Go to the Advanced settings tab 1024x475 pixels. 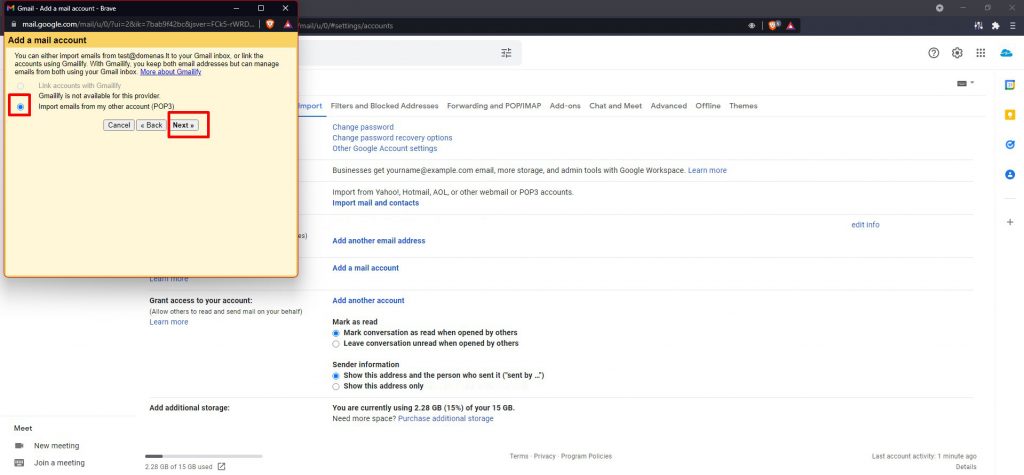(669, 106)
